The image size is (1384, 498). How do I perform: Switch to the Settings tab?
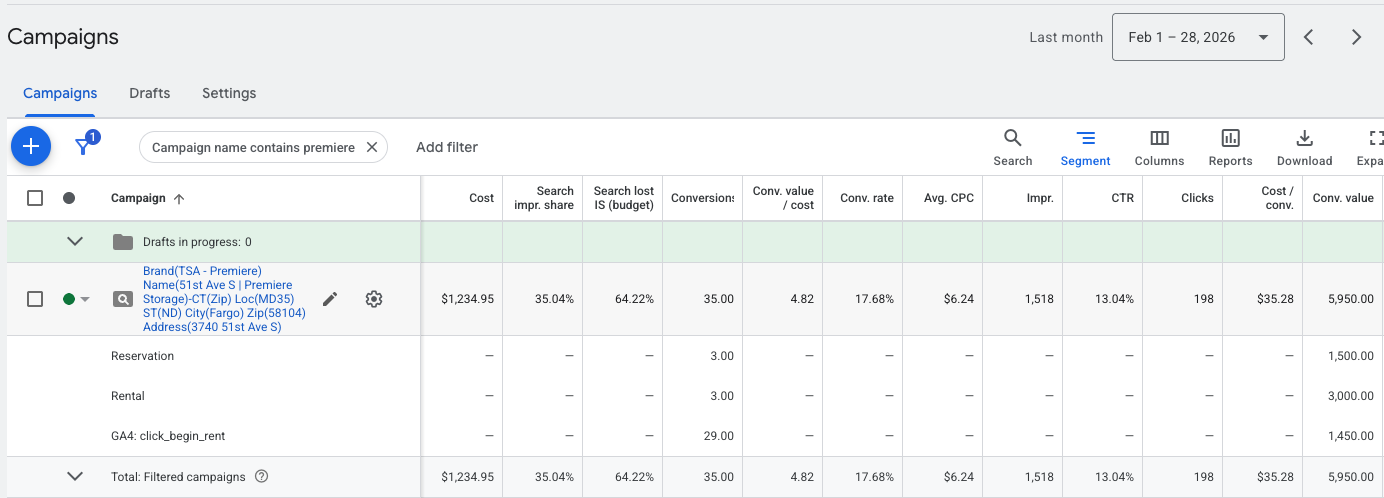[229, 93]
